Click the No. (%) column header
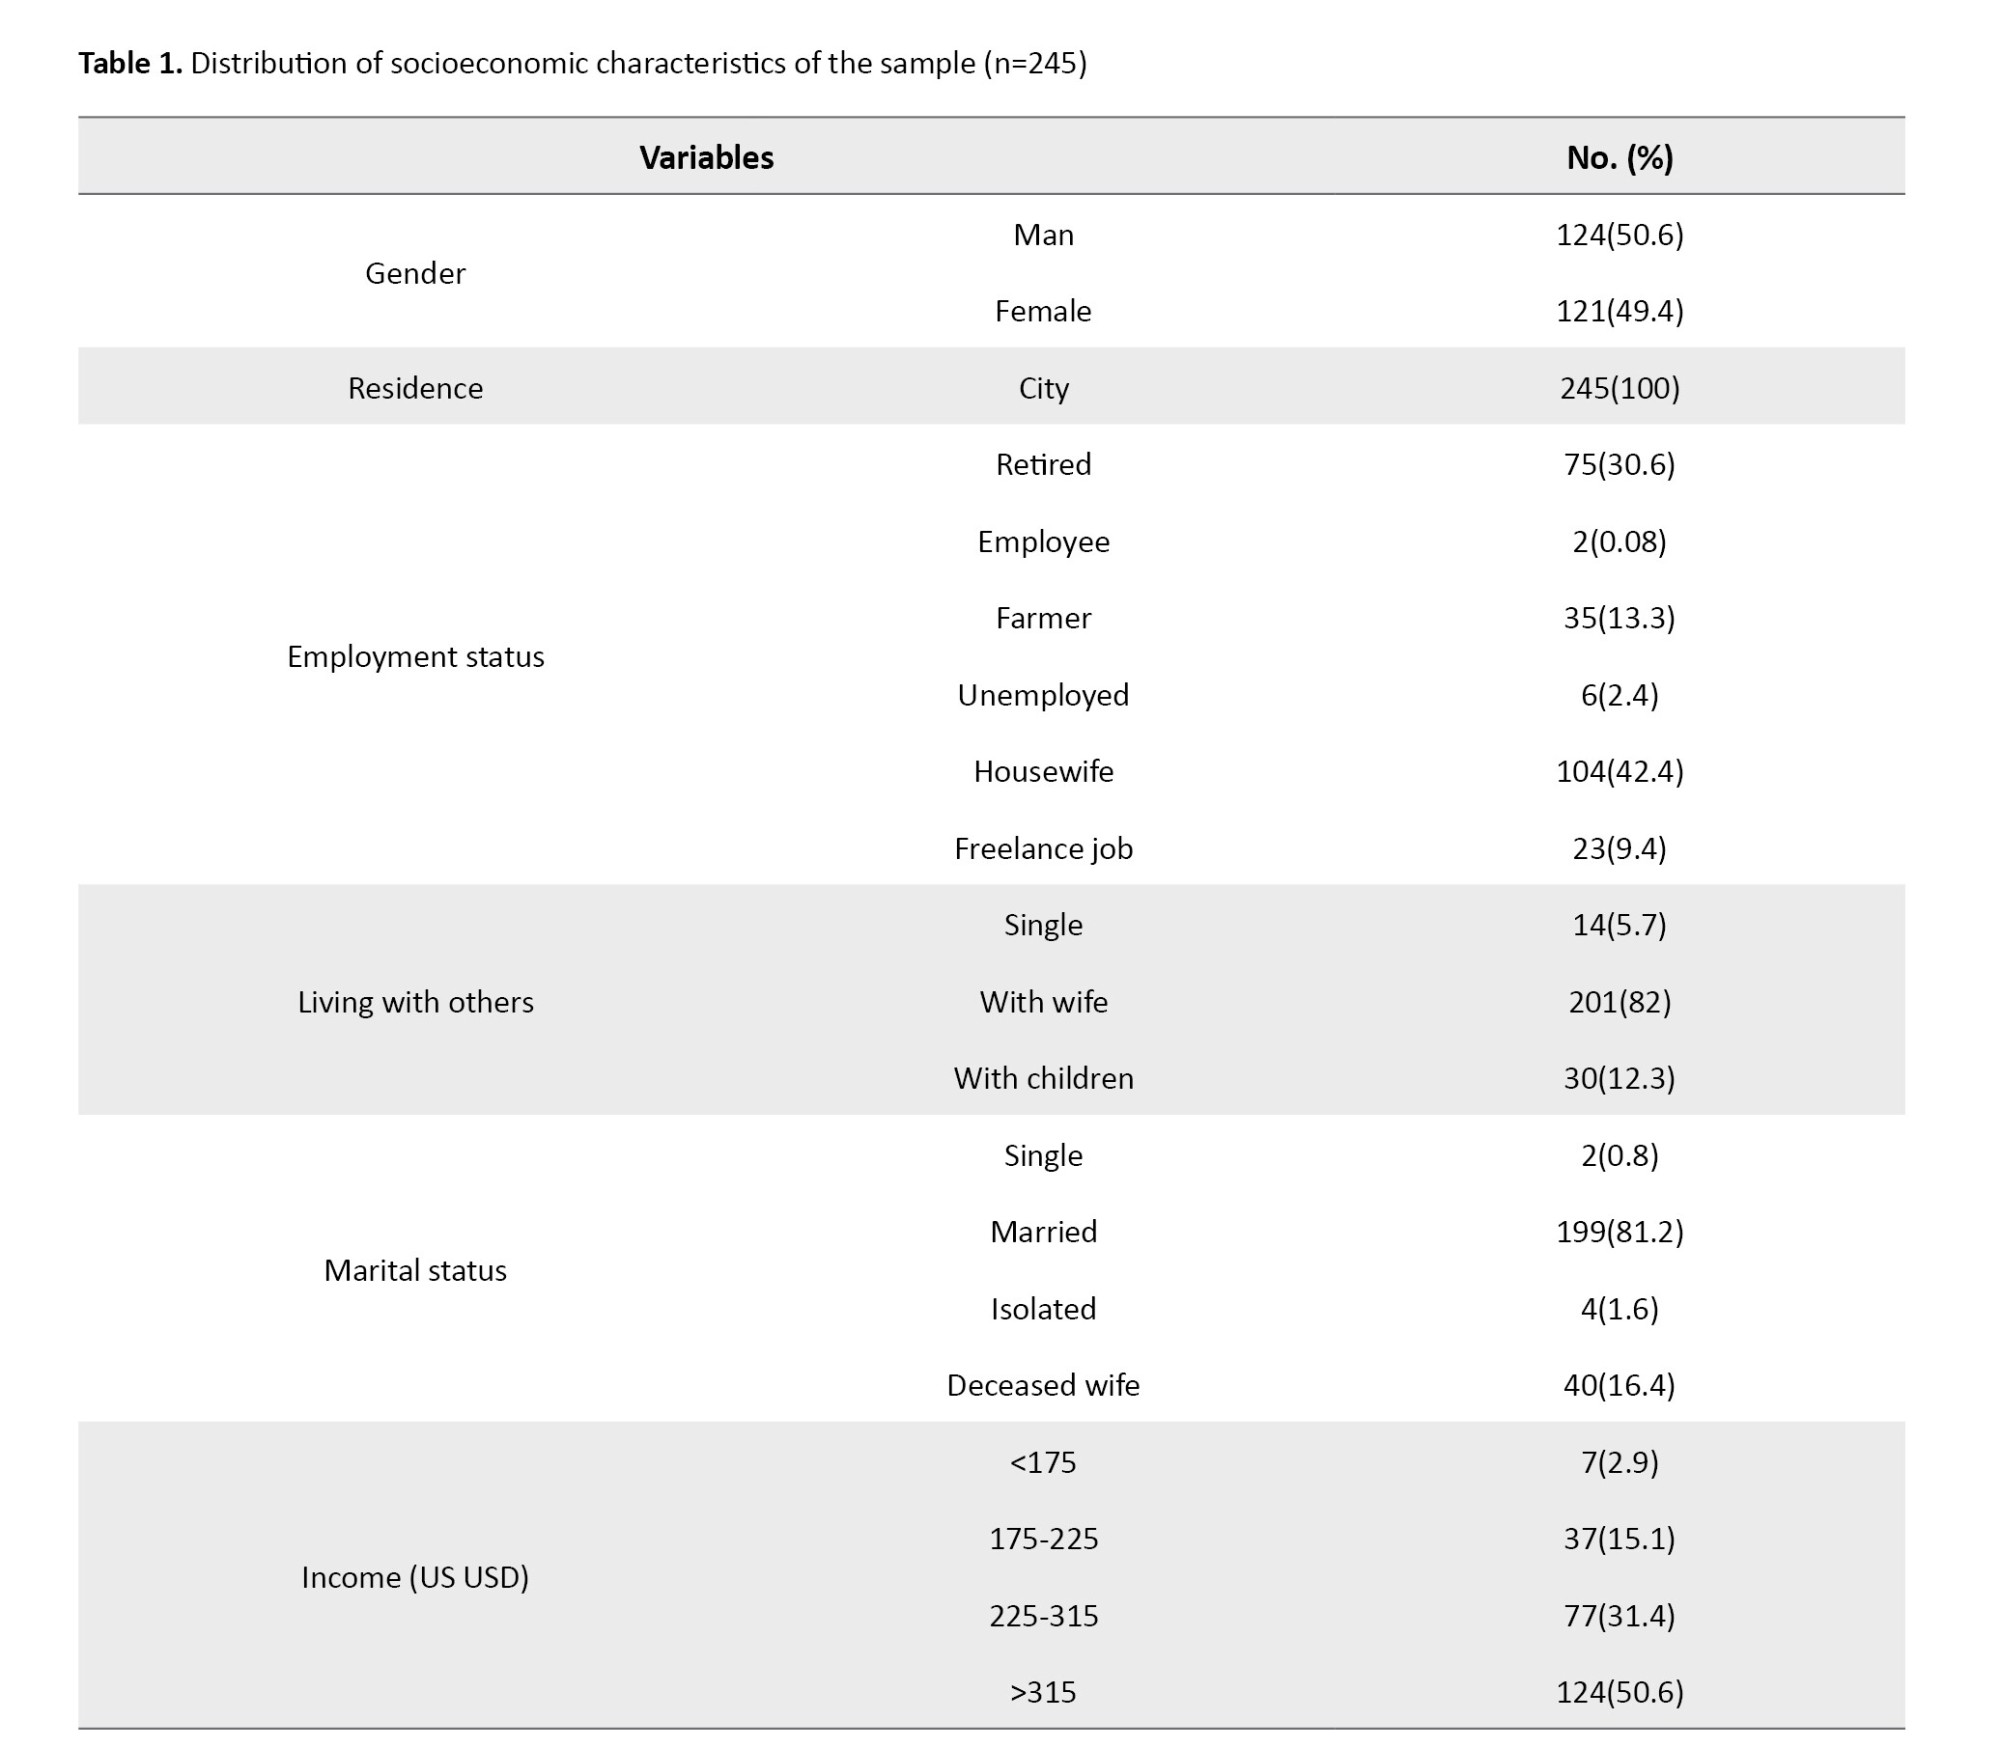The width and height of the screenshot is (2000, 1748). click(1619, 157)
